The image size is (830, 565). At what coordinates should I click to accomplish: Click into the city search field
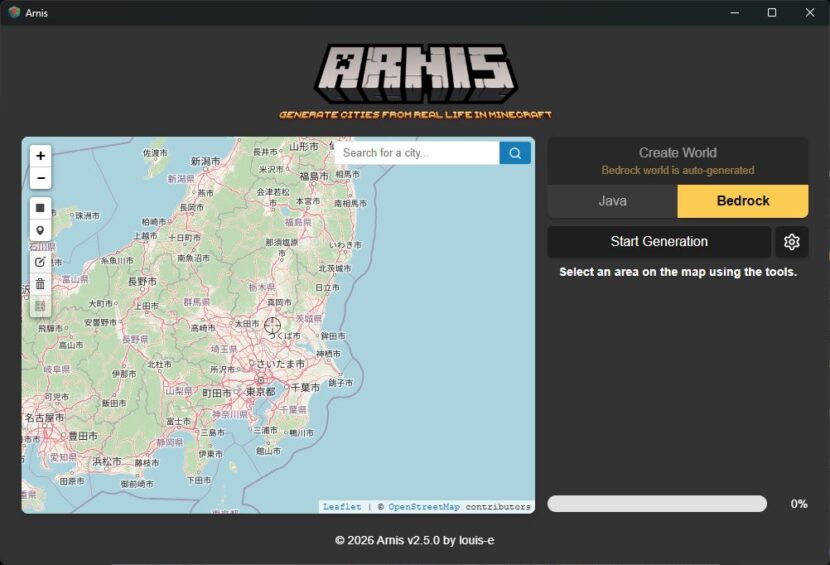(x=417, y=153)
